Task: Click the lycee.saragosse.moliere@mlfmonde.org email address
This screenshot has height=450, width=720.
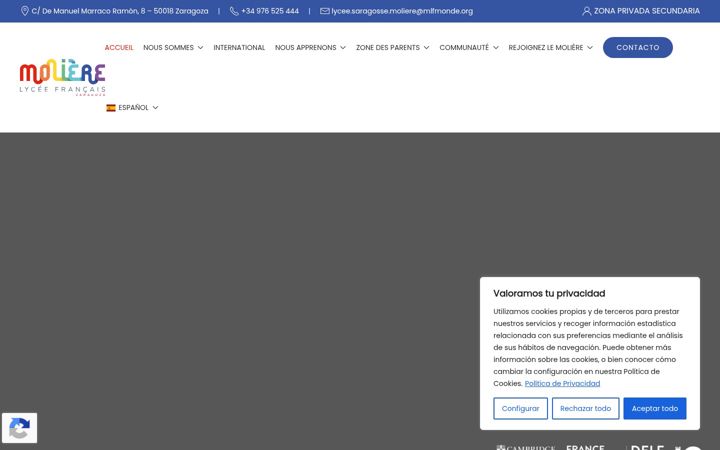Action: pos(402,11)
